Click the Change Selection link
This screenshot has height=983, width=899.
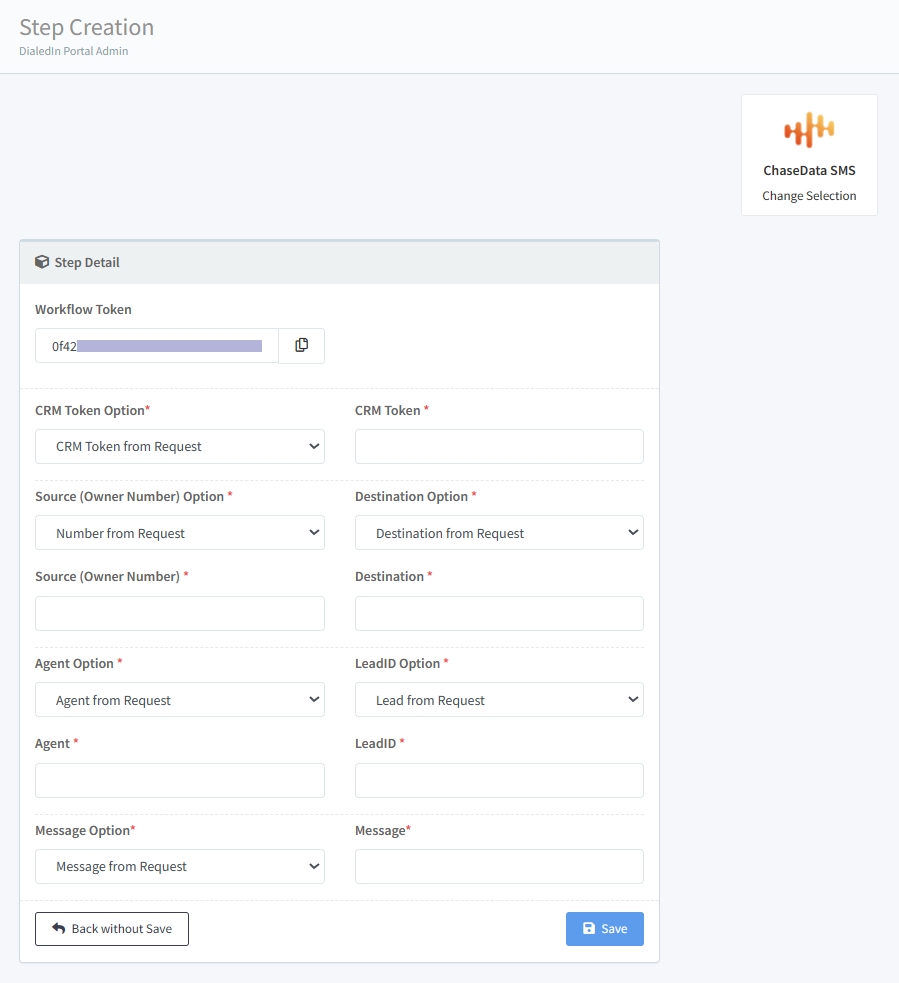808,195
